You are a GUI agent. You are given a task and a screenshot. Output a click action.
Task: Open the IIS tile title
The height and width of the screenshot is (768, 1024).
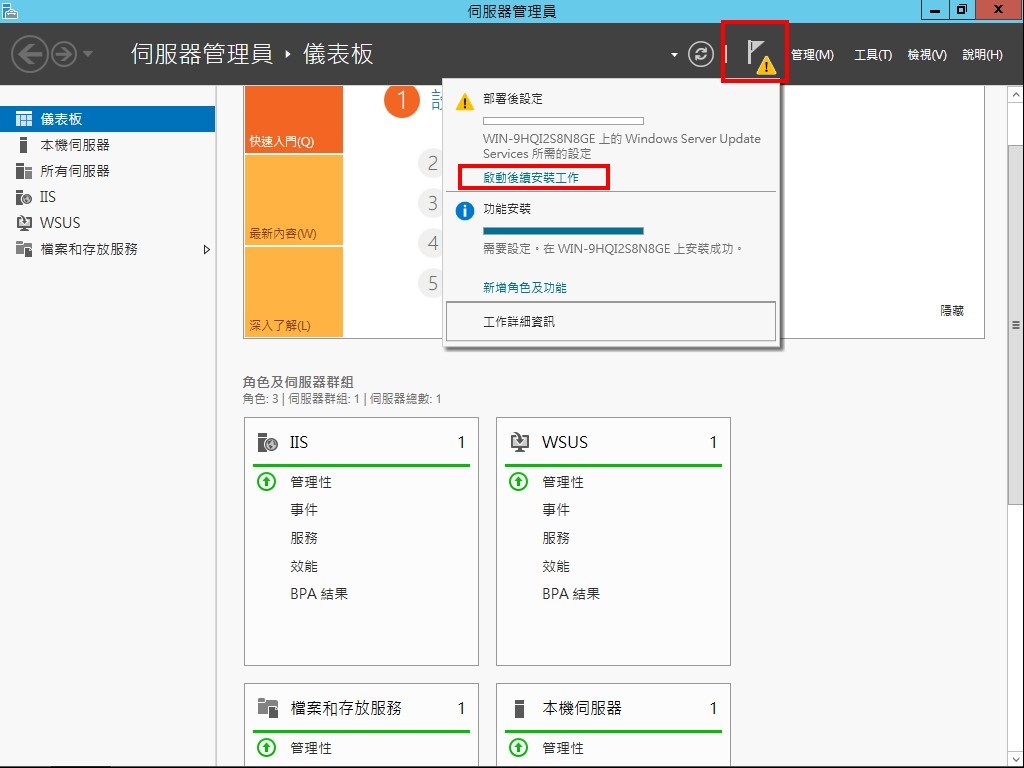pos(298,442)
